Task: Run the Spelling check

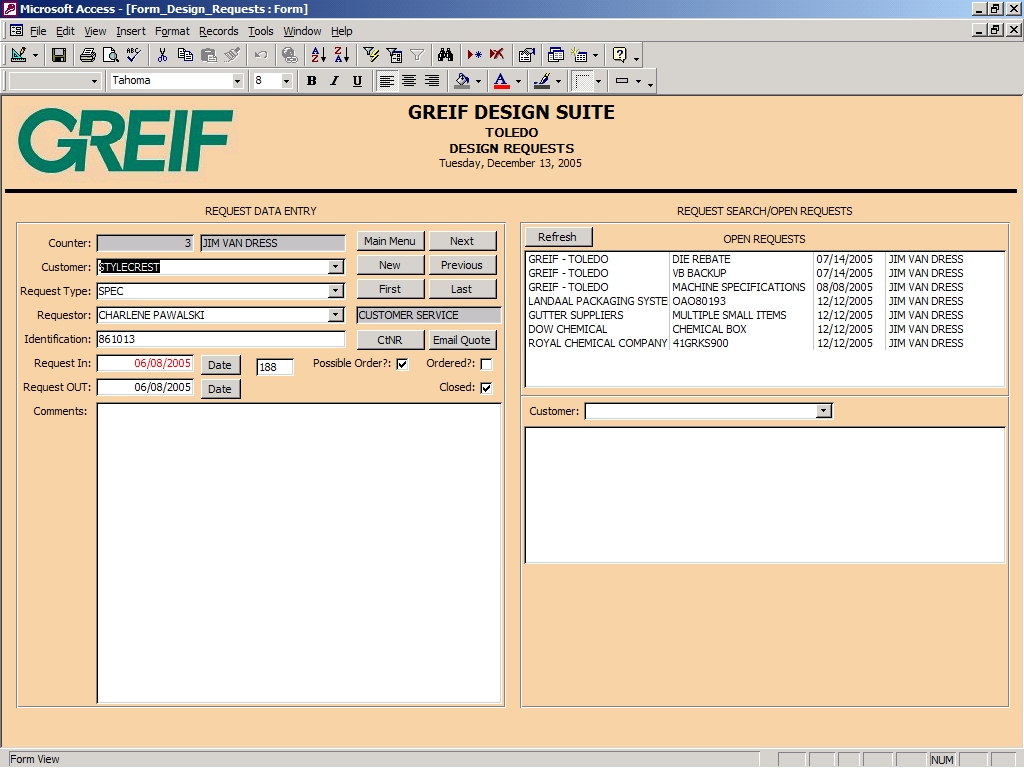Action: point(134,55)
